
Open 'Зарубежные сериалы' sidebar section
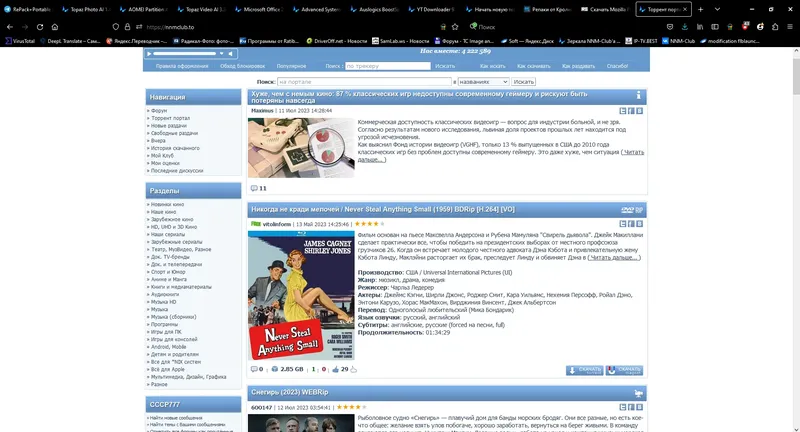coord(177,242)
